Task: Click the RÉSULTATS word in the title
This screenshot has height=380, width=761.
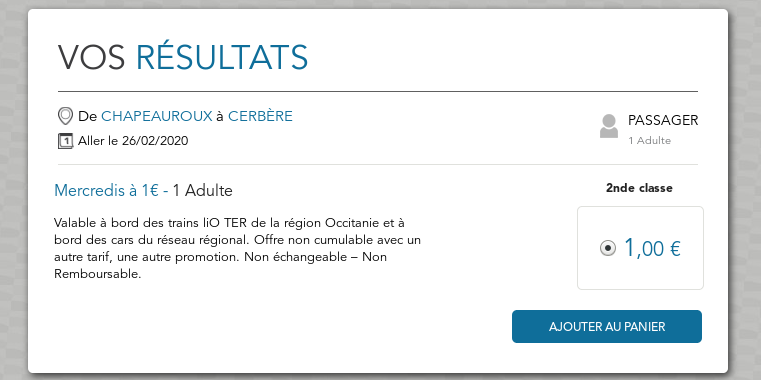Action: click(222, 58)
